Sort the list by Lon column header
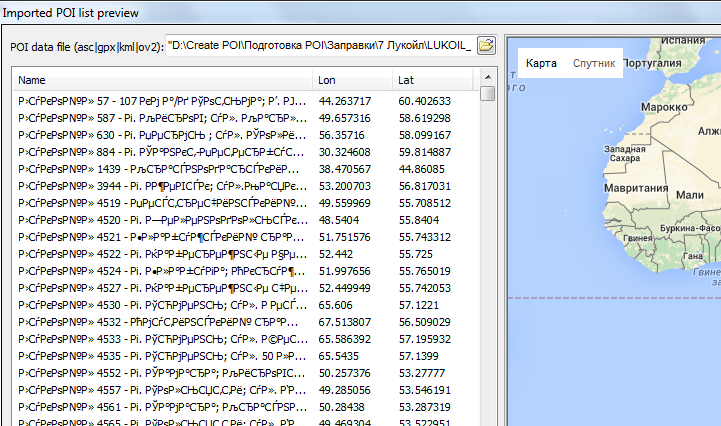This screenshot has width=721, height=426. point(350,79)
